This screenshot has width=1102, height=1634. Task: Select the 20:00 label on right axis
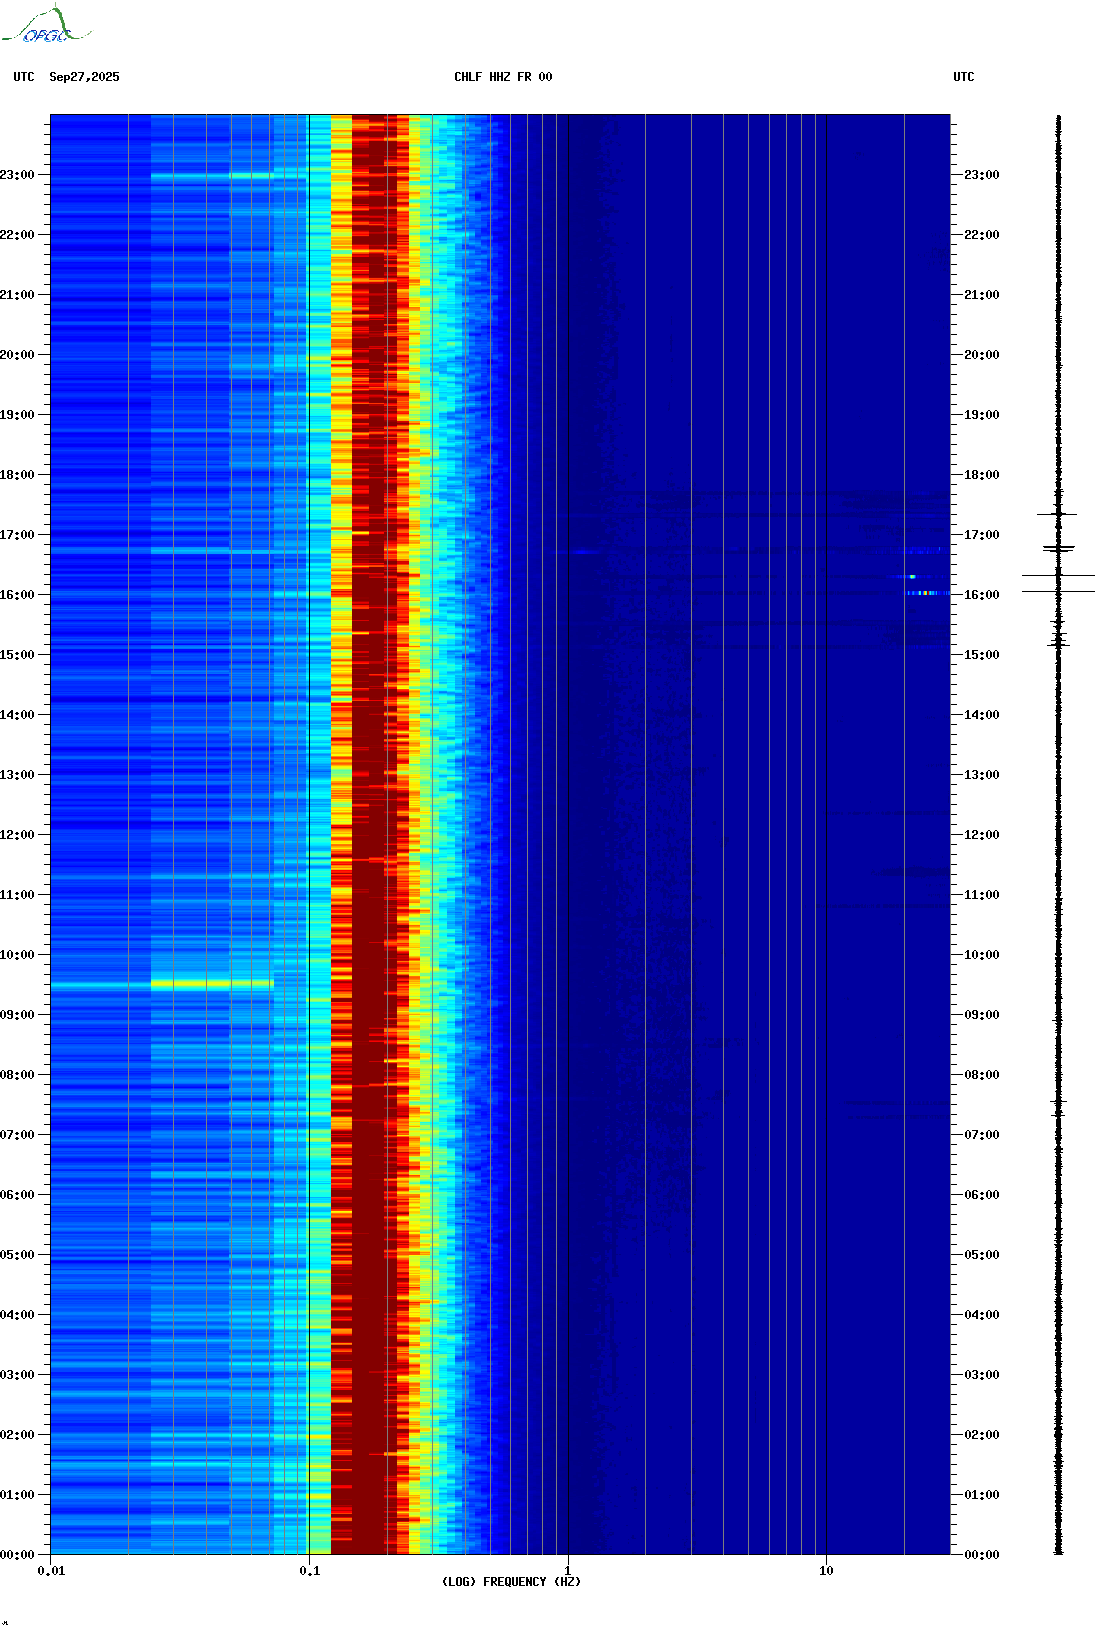[x=981, y=355]
